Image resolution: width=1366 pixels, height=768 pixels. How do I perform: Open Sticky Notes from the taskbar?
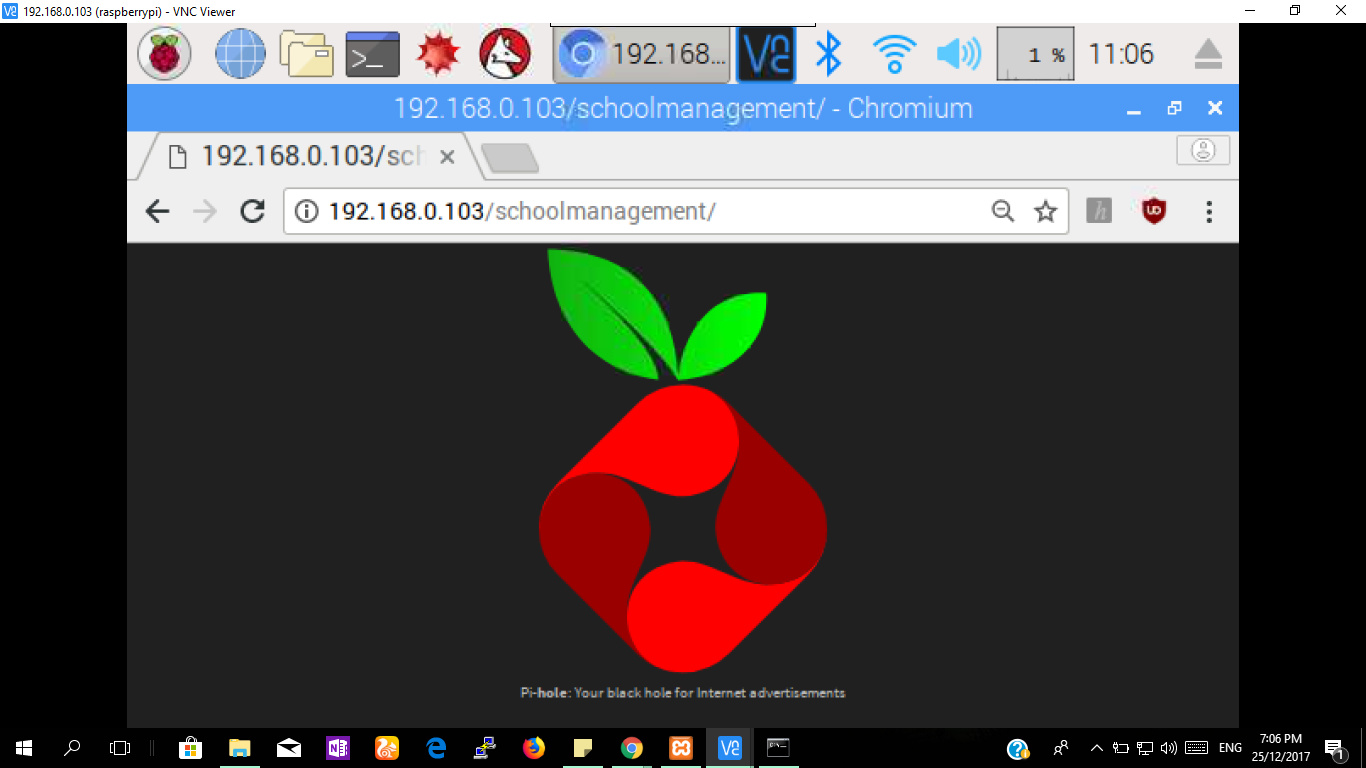(x=583, y=747)
